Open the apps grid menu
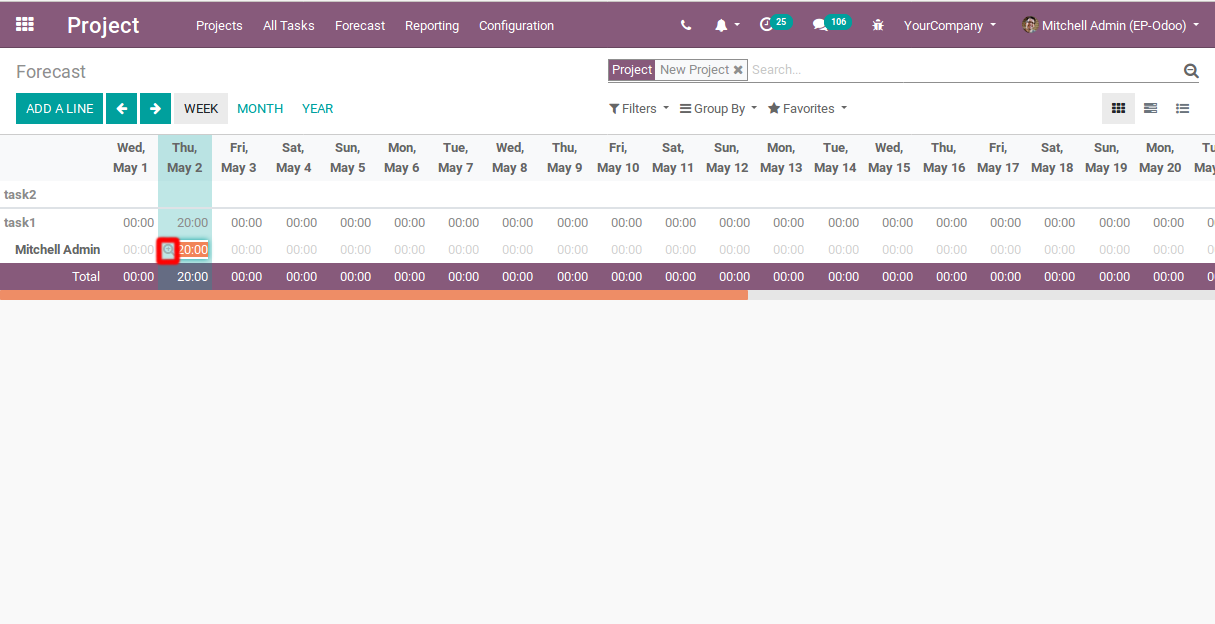The width and height of the screenshot is (1215, 624). point(25,24)
